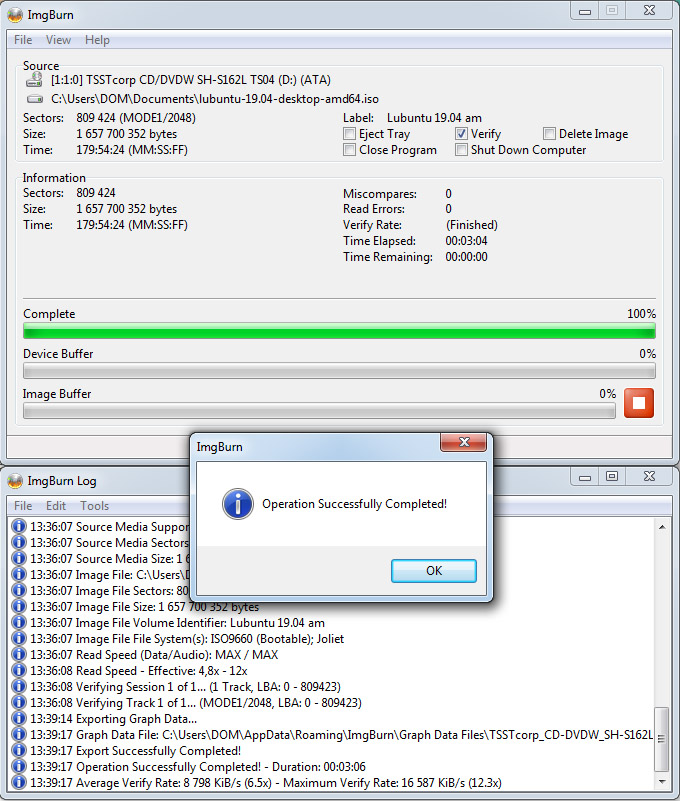This screenshot has width=680, height=801.
Task: Click info icon beside Image File Volume Identifier row
Action: 18,623
